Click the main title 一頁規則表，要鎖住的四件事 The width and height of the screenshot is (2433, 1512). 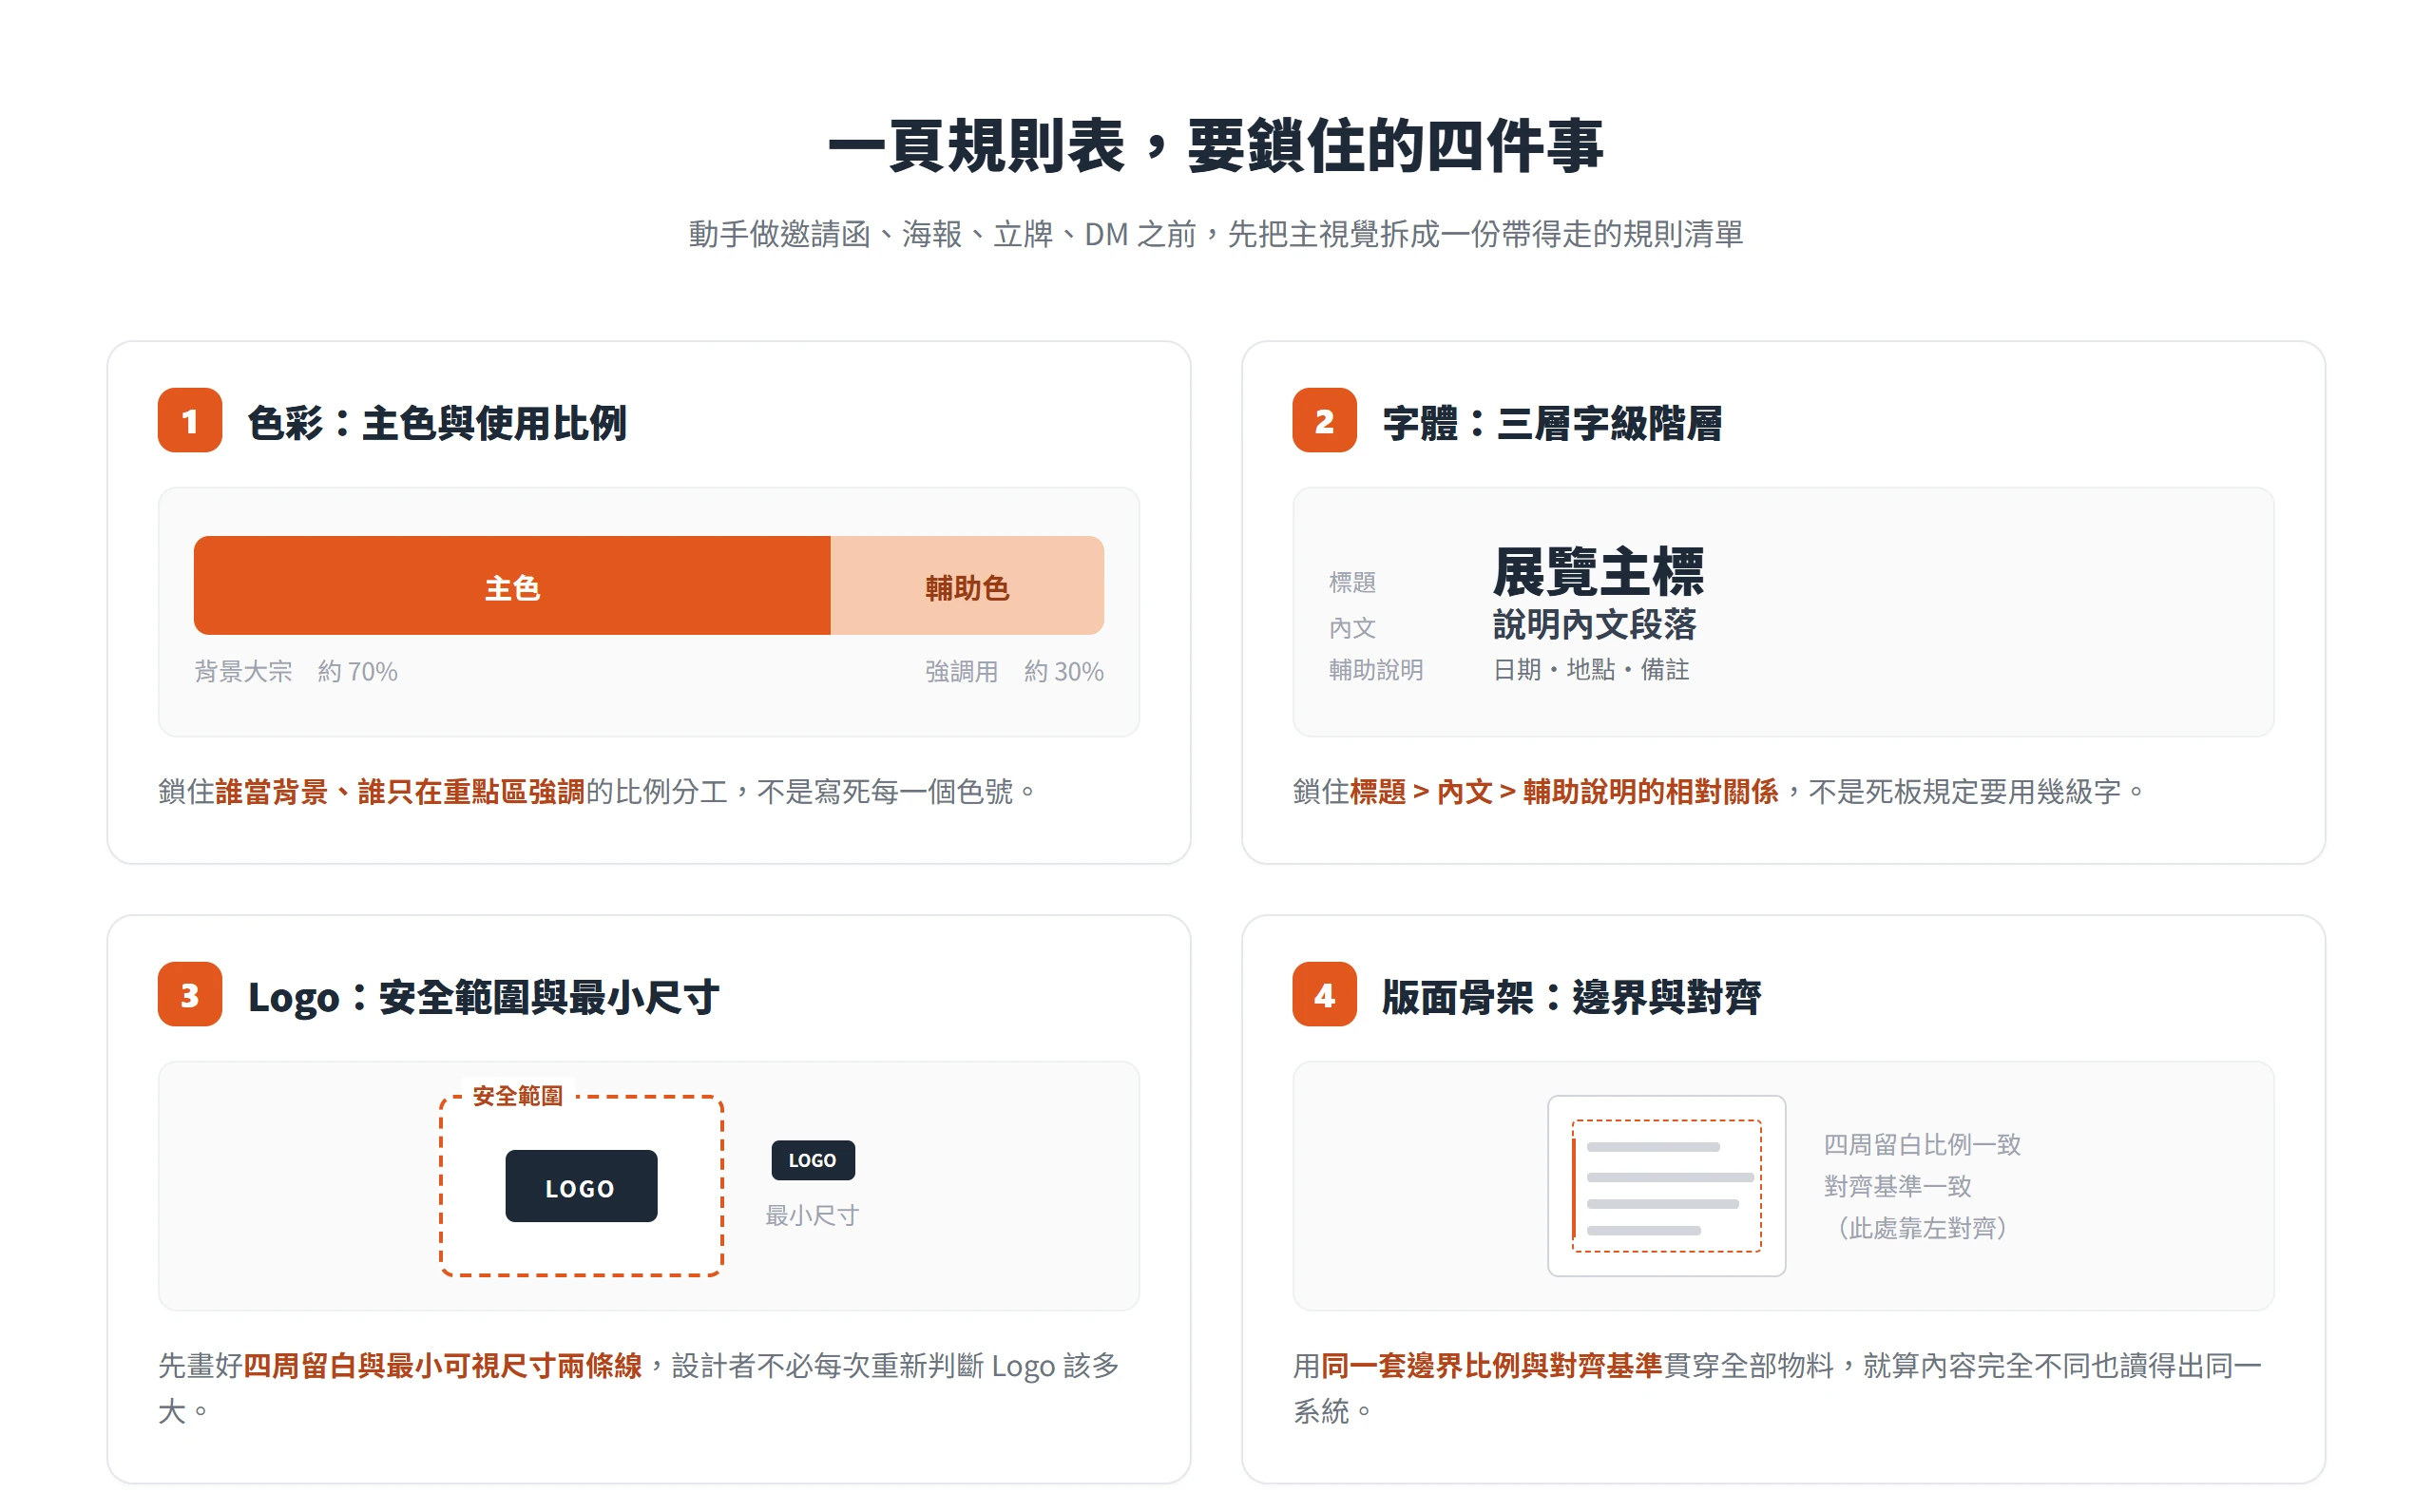pyautogui.click(x=1216, y=146)
